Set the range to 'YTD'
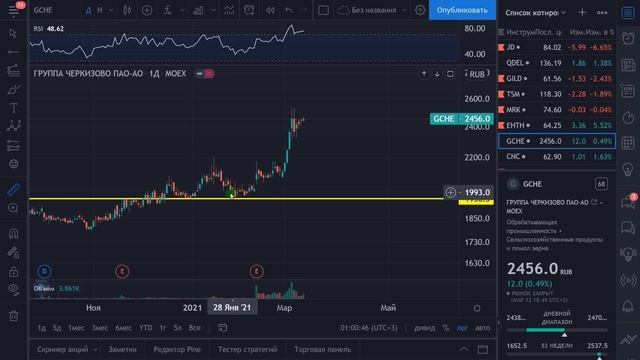The width and height of the screenshot is (640, 360). coord(145,328)
